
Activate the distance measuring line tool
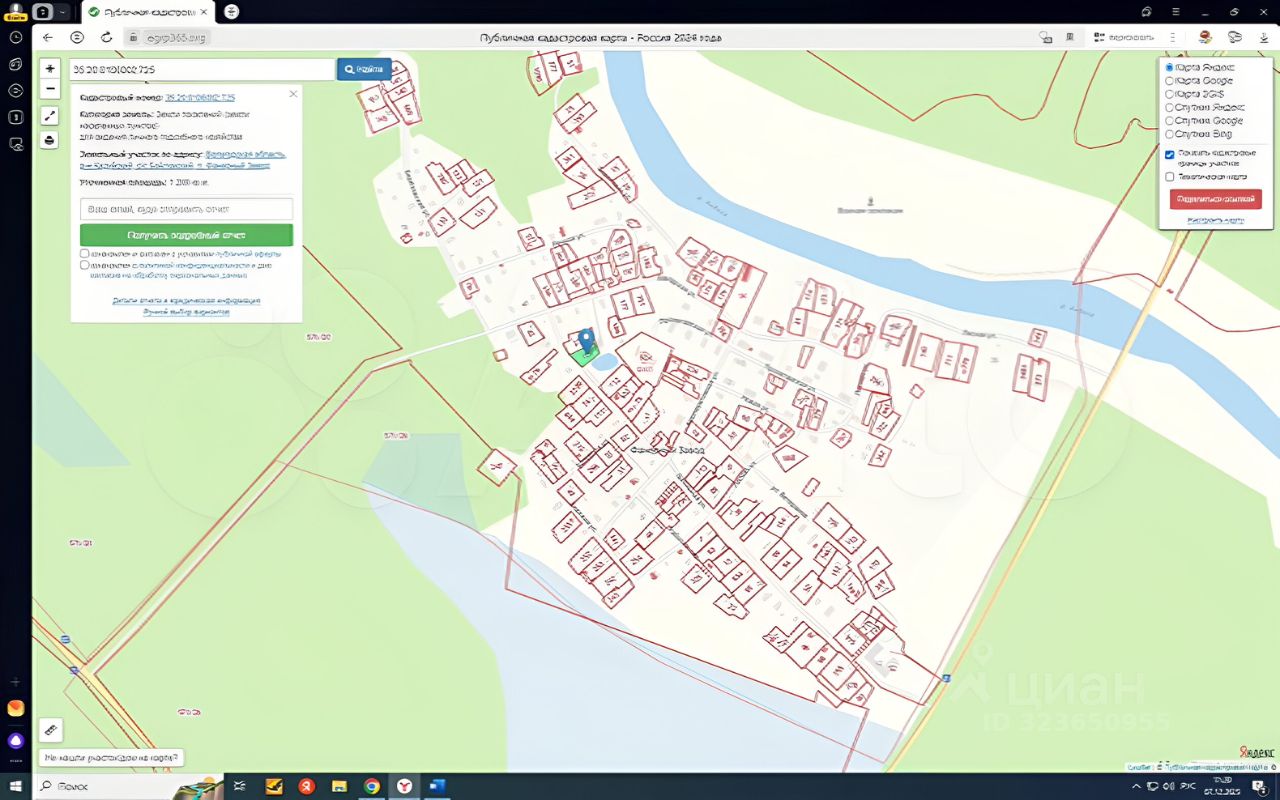click(x=50, y=116)
